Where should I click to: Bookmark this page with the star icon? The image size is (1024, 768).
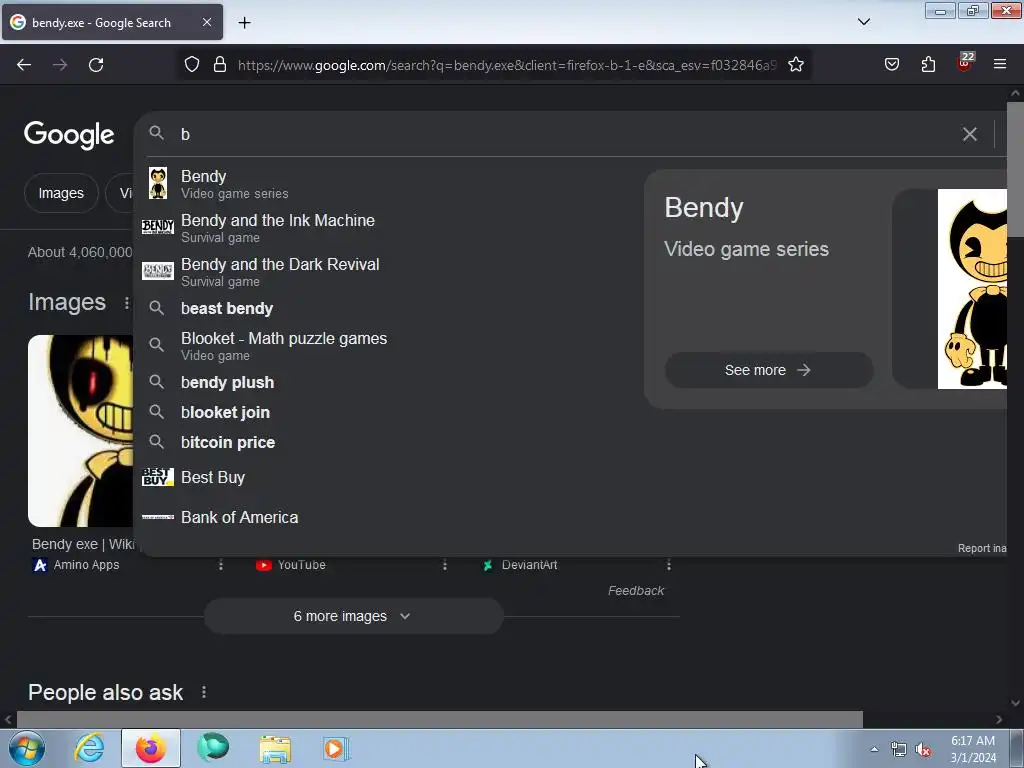(x=795, y=65)
